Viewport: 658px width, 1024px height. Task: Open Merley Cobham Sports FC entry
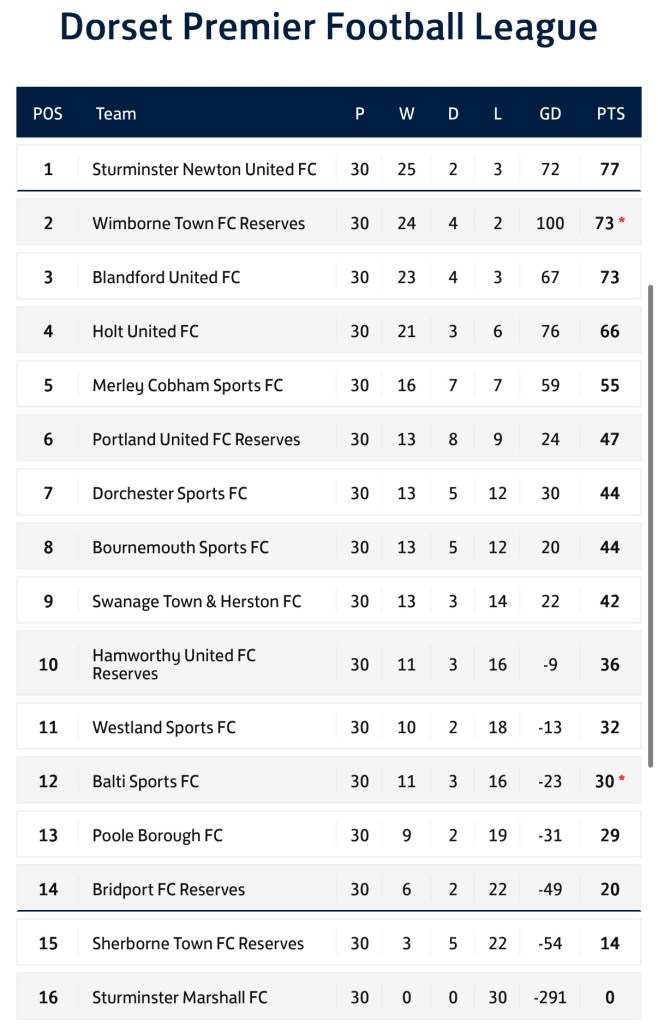[x=187, y=385]
